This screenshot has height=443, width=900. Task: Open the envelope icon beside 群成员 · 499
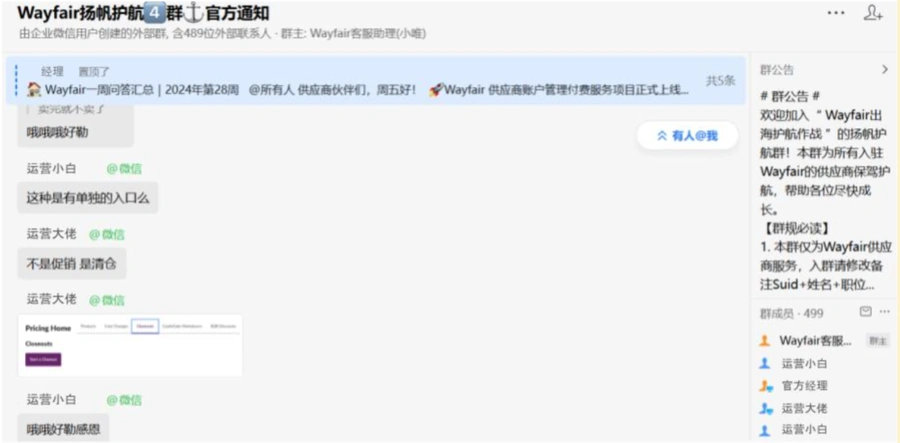click(x=866, y=312)
